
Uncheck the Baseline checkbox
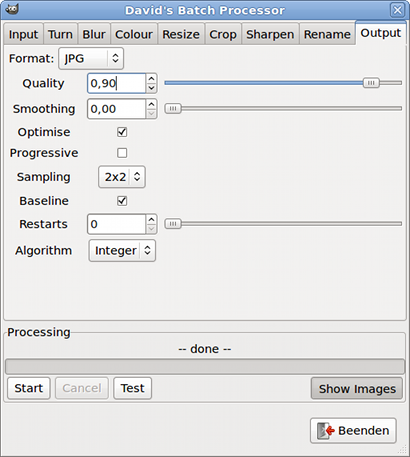click(122, 201)
